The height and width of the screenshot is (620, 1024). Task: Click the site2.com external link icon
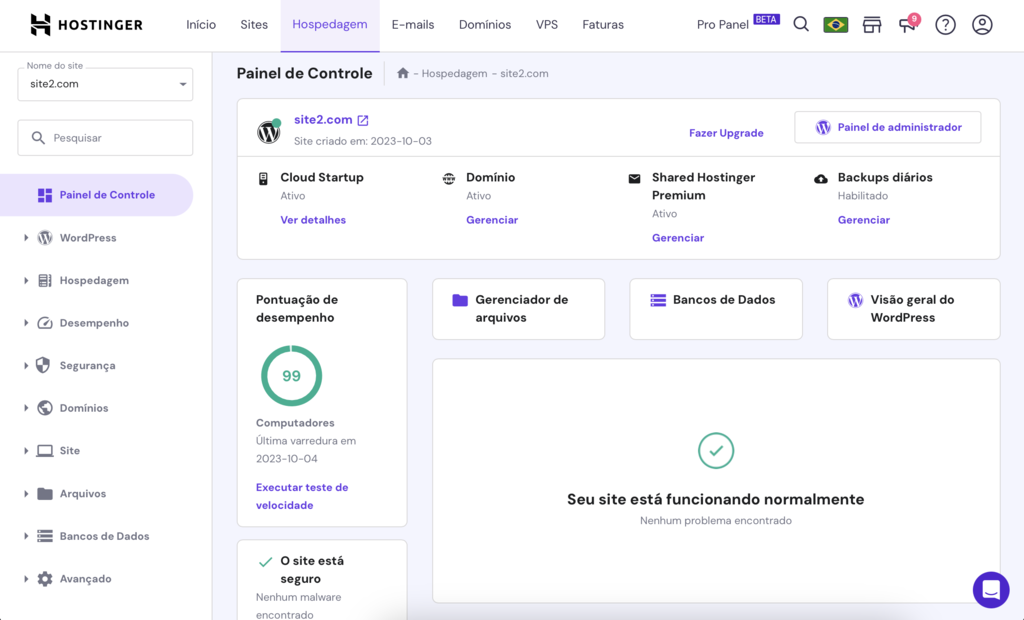[362, 119]
